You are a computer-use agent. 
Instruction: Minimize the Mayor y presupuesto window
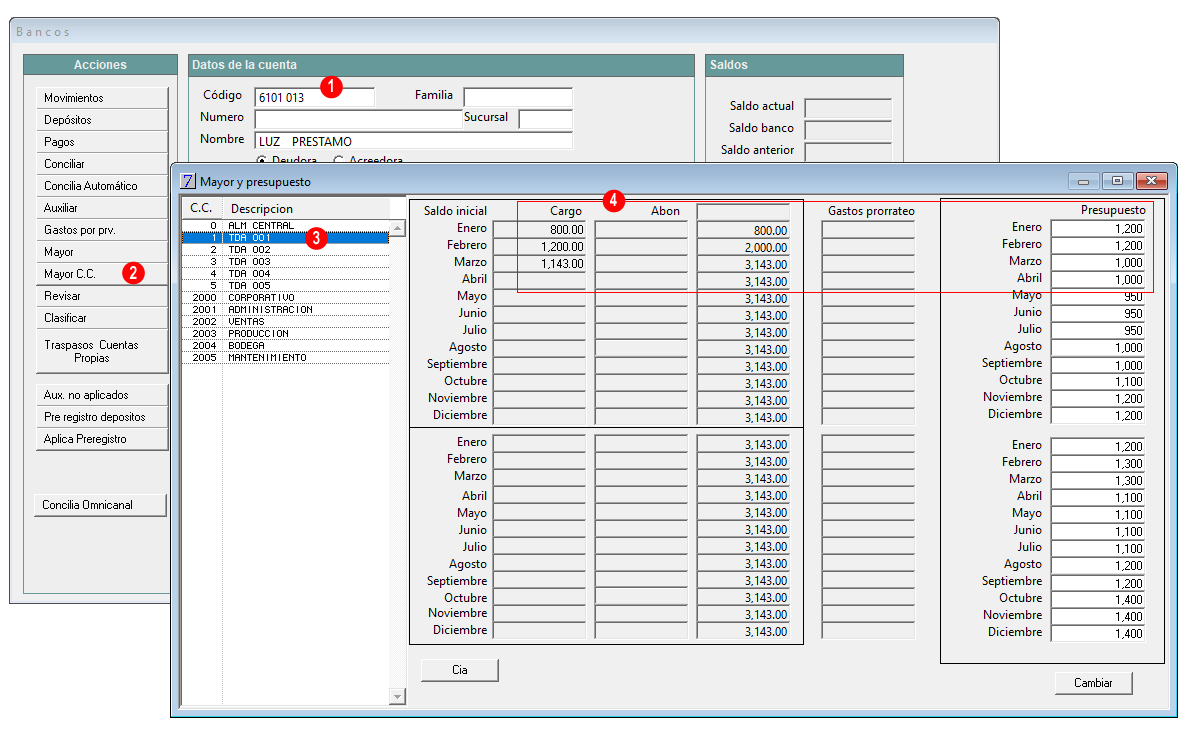coord(1083,181)
